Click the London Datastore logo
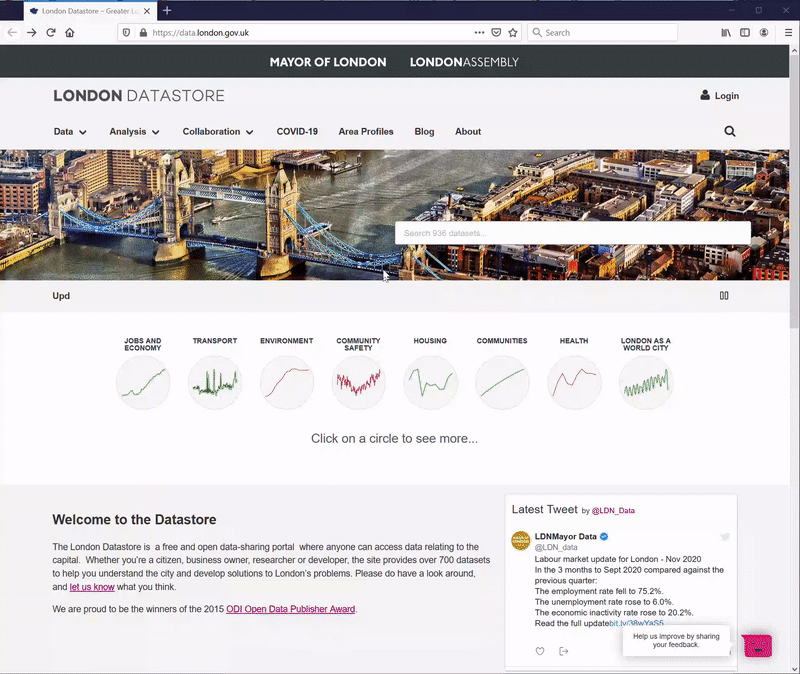The height and width of the screenshot is (674, 800). [x=139, y=96]
